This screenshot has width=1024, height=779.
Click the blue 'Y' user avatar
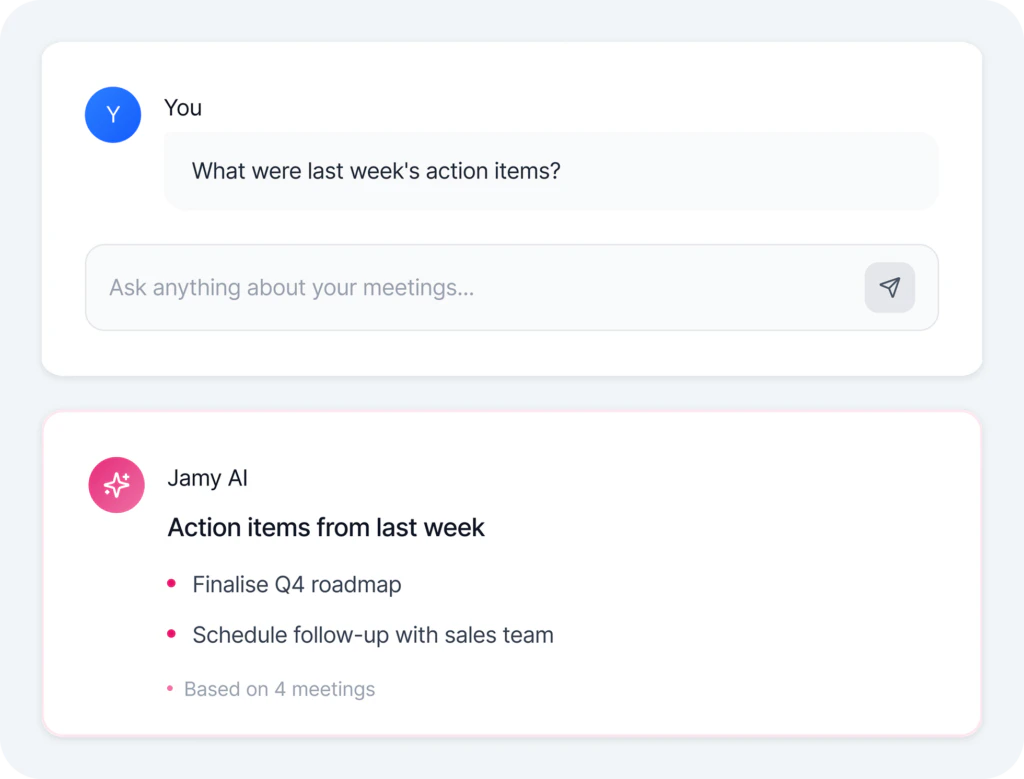click(113, 114)
